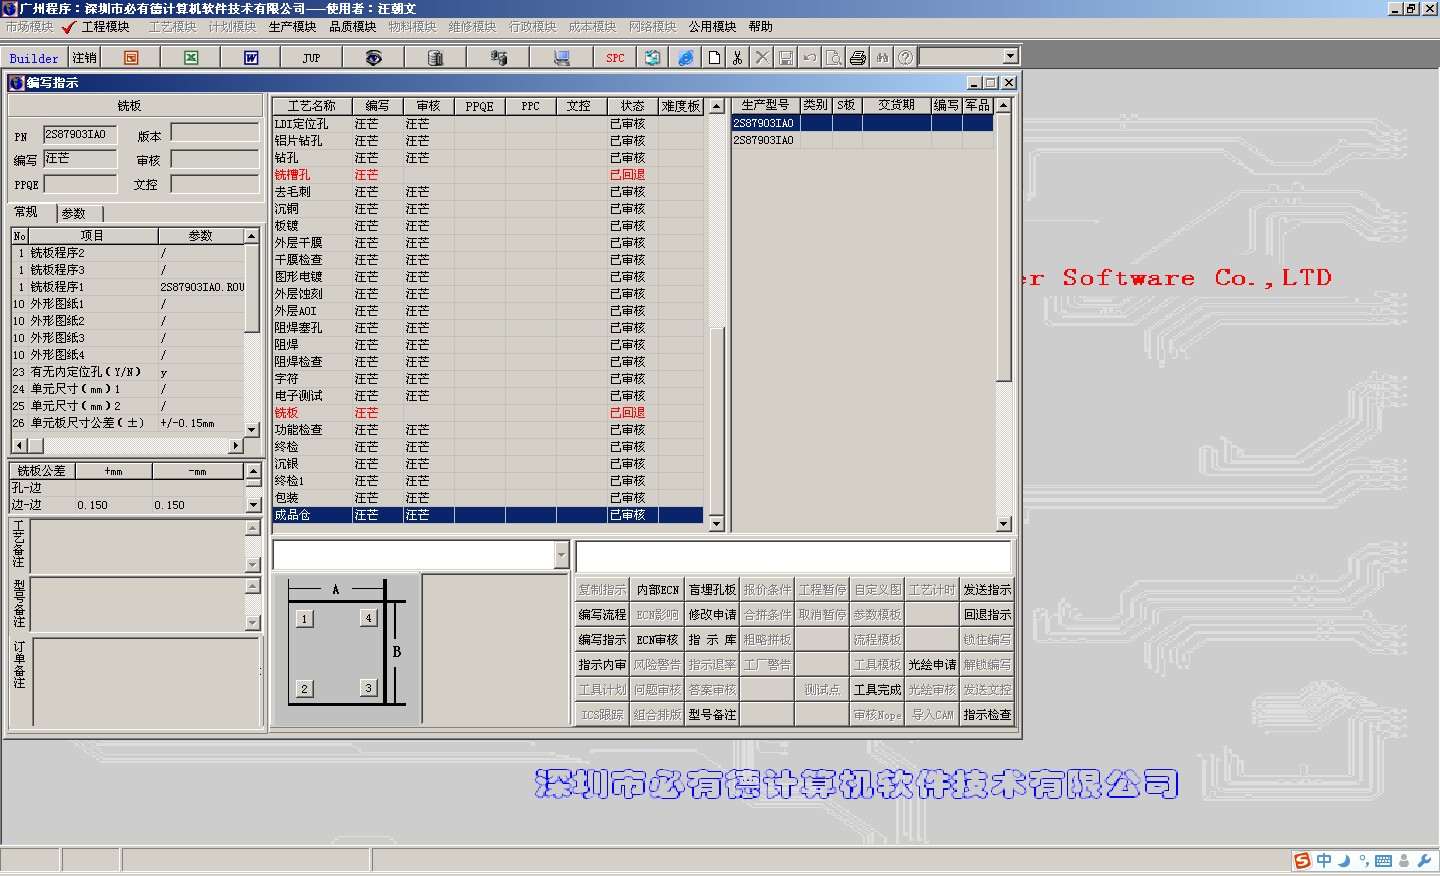The width and height of the screenshot is (1440, 876).
Task: Click the 型号备注 field down arrow
Action: [253, 622]
